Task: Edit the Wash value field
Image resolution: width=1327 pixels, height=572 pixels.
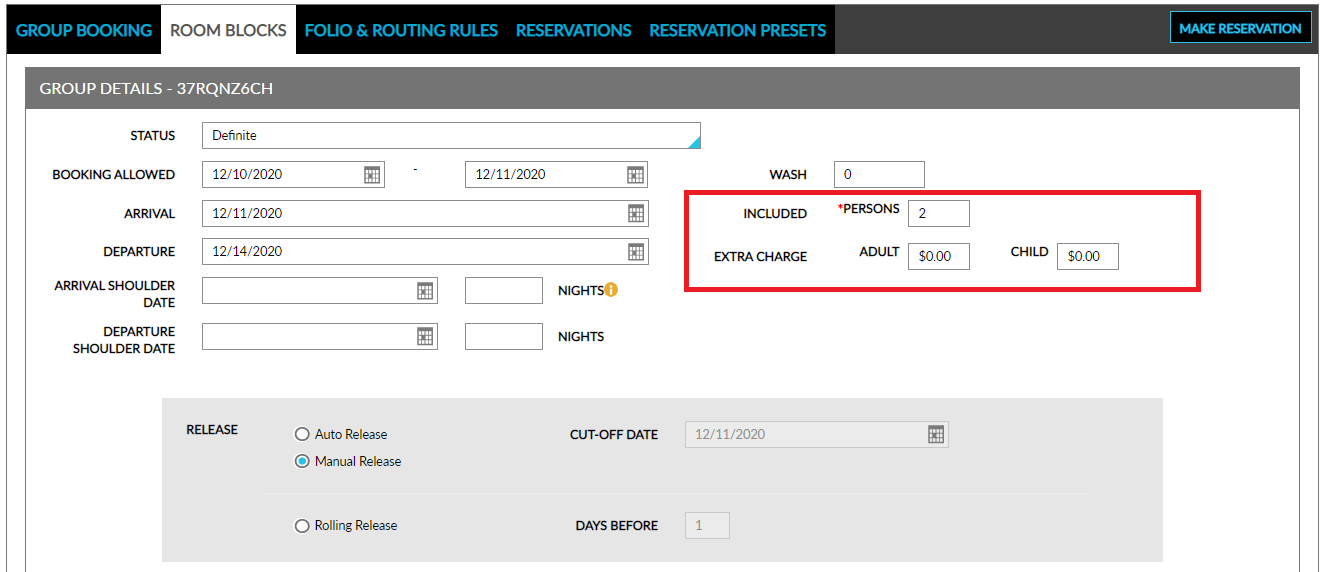Action: (879, 174)
